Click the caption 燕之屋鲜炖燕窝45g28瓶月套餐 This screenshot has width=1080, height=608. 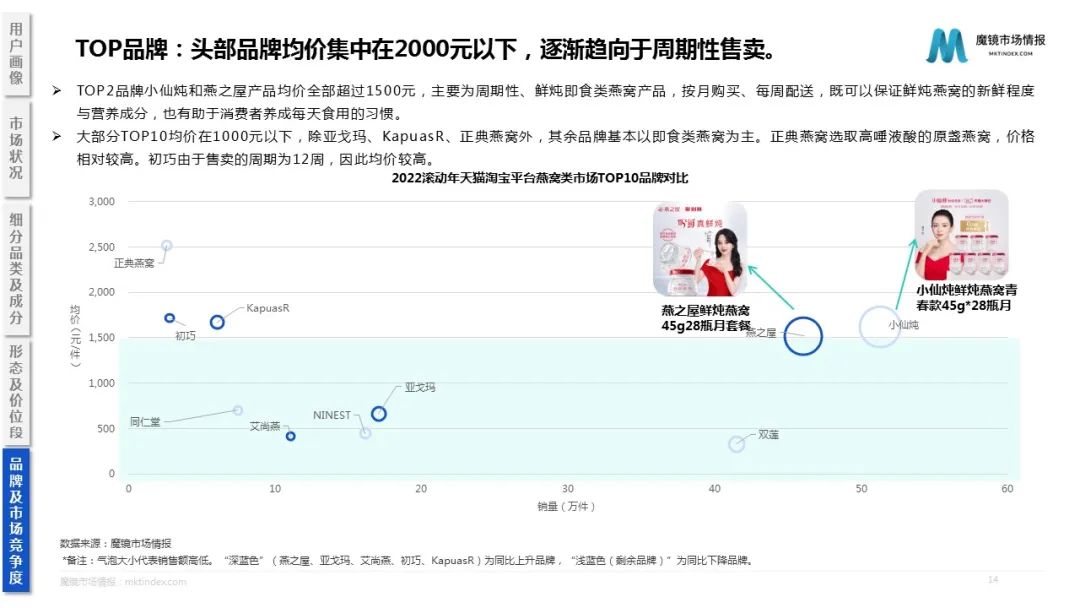pyautogui.click(x=705, y=318)
